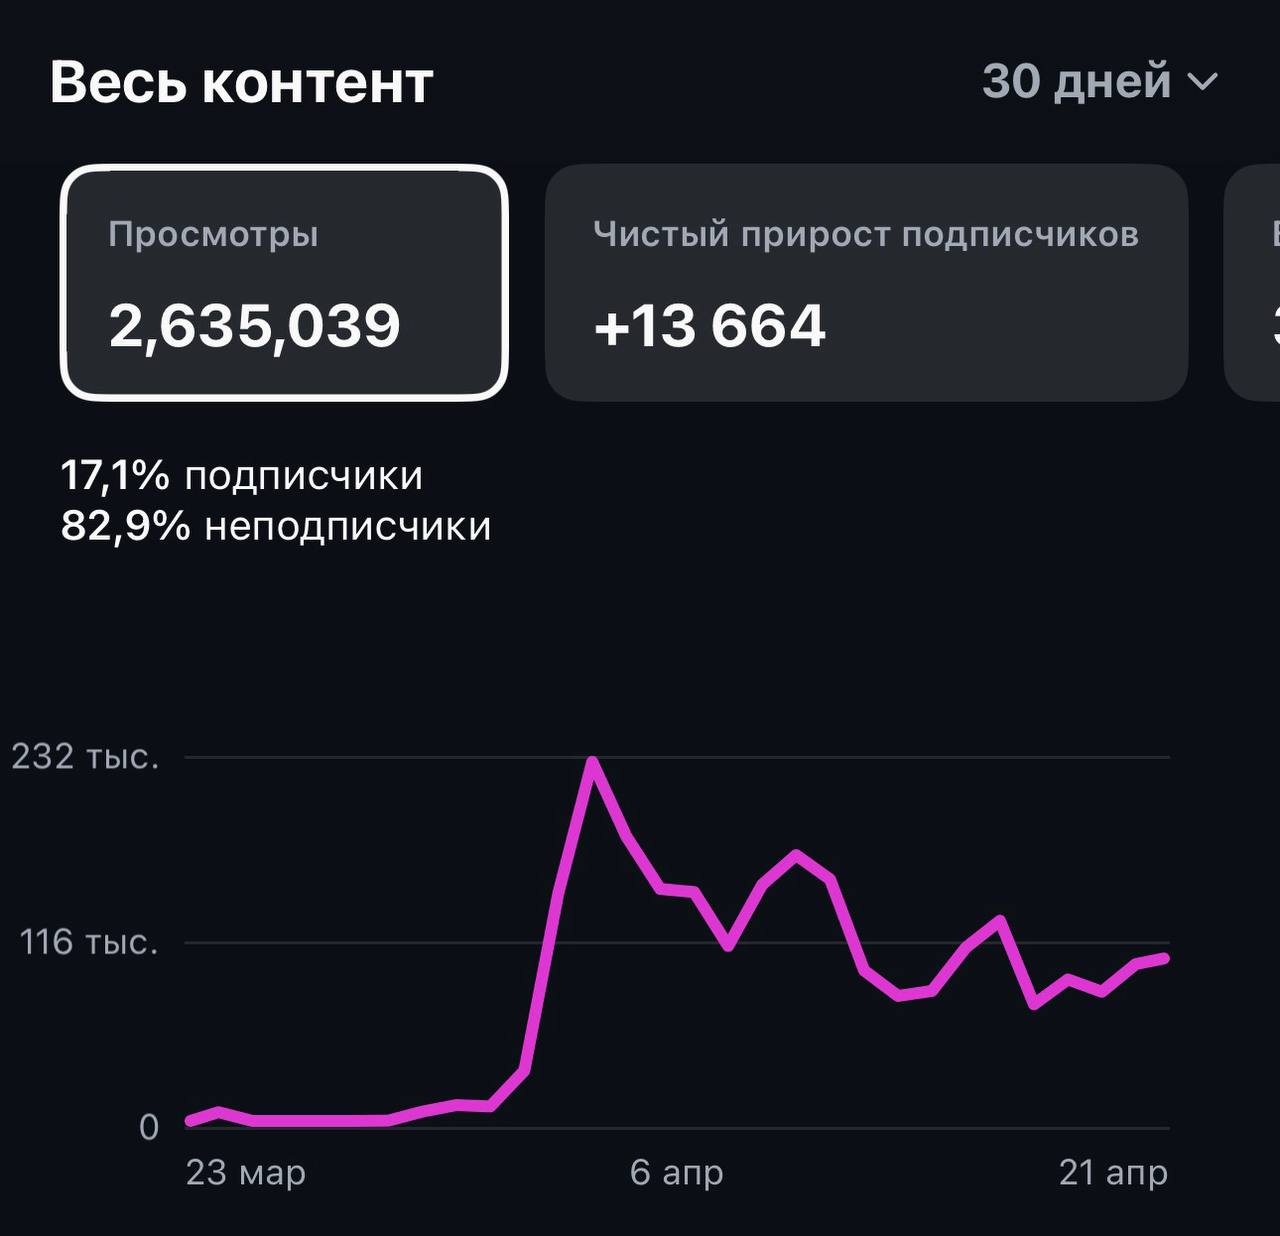Click the 0 on the vertical axis
This screenshot has height=1236, width=1280.
pos(148,1125)
